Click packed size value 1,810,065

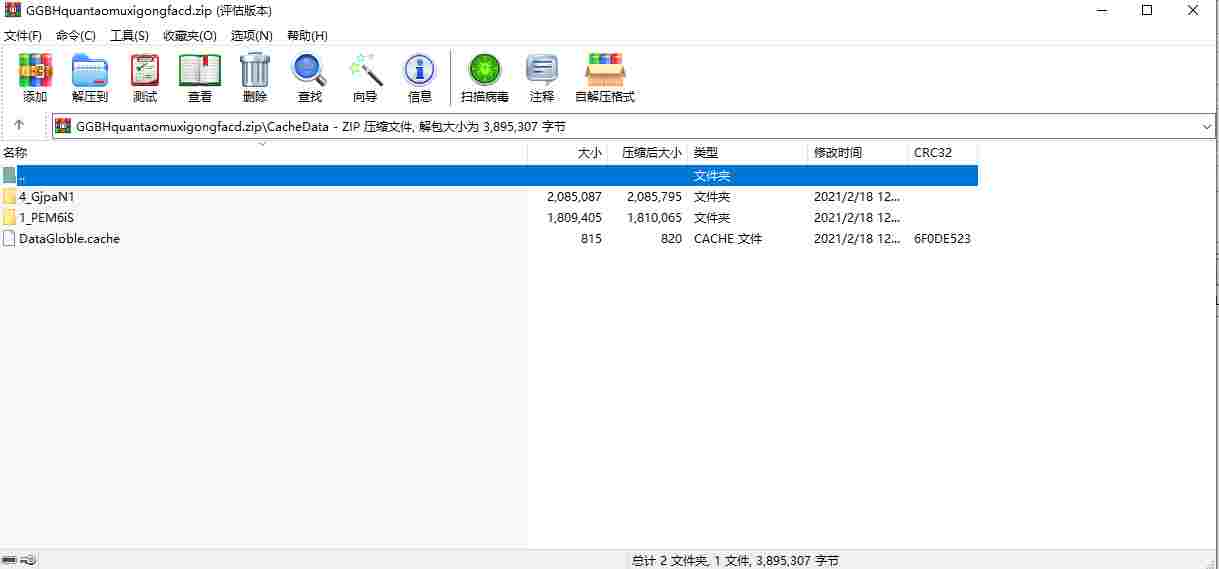654,218
